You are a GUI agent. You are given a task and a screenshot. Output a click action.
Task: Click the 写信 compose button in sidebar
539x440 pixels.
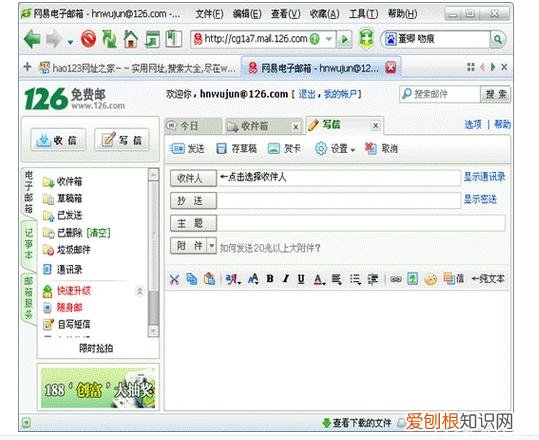122,140
